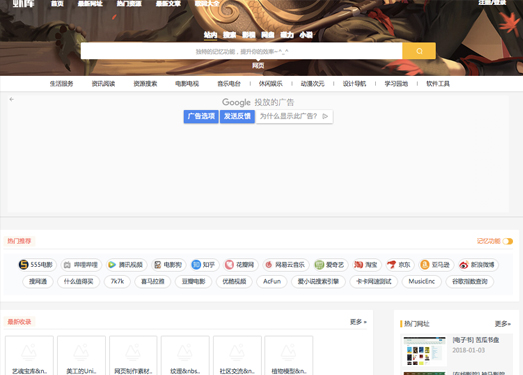Toggle the 记忆功能 switch
This screenshot has width=523, height=375.
508,241
